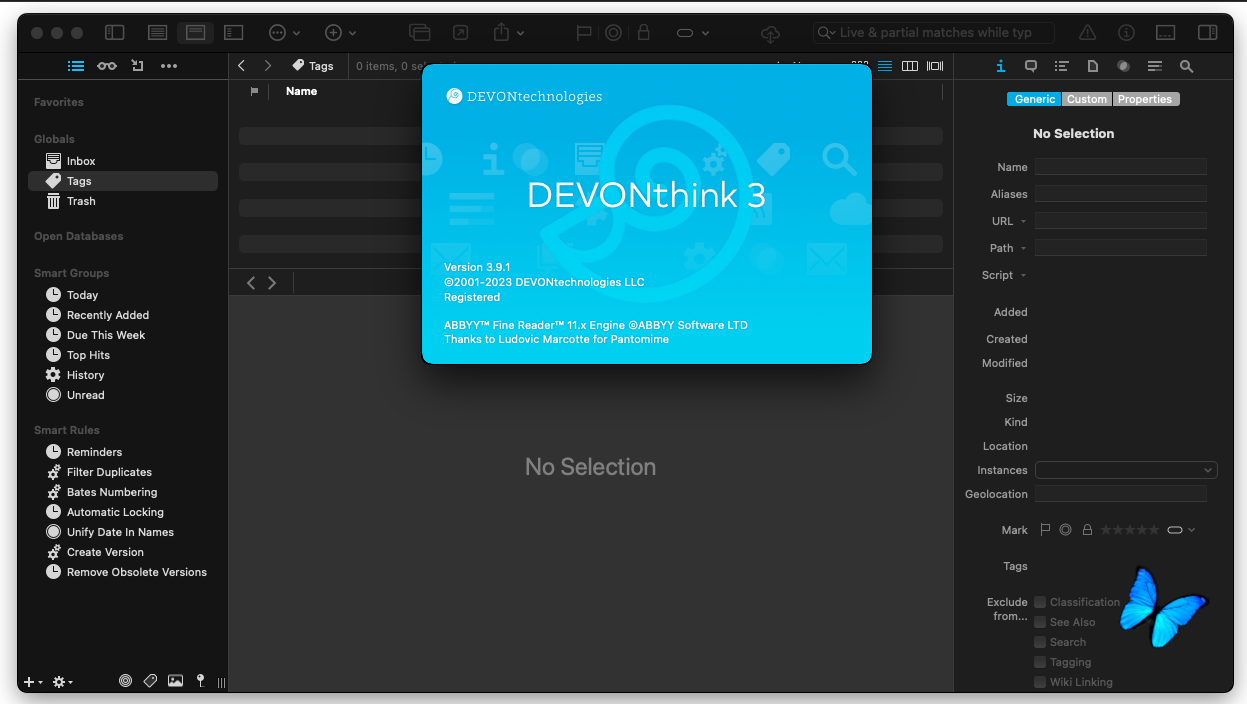Check the Search exclude checkbox
Image resolution: width=1247 pixels, height=704 pixels.
click(1040, 642)
